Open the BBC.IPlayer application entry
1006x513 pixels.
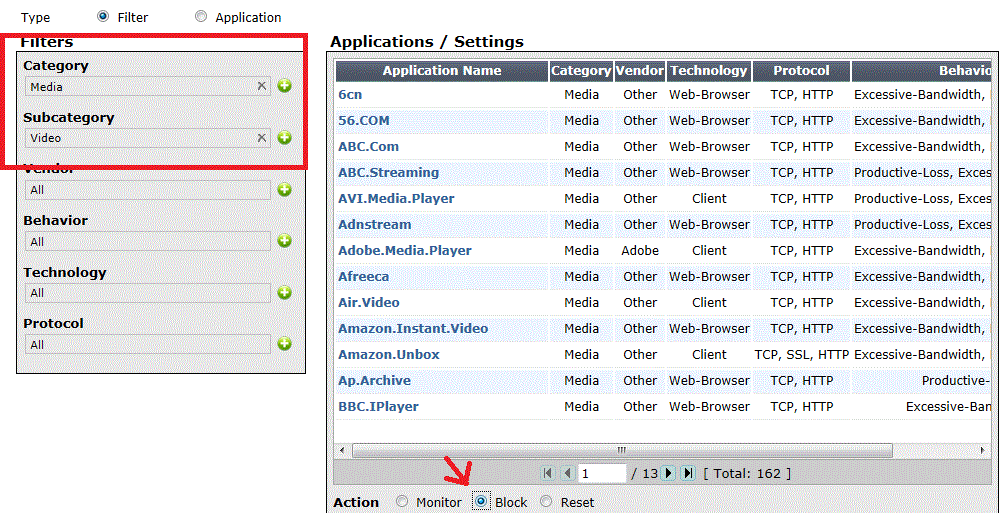coord(378,406)
